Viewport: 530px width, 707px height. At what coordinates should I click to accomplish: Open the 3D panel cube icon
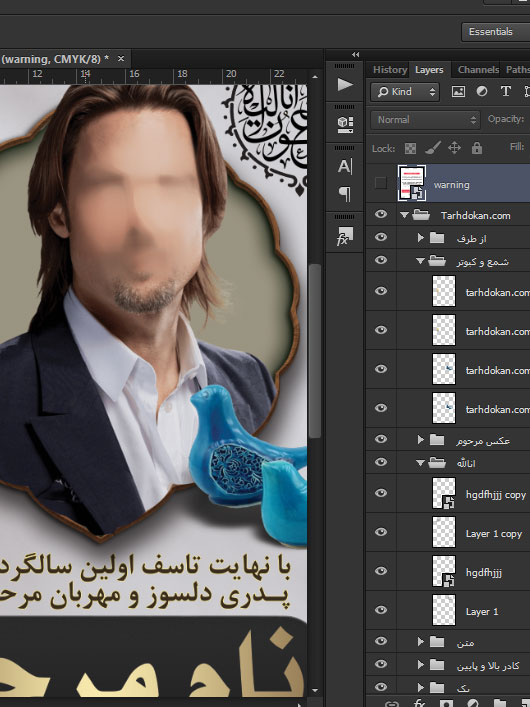(345, 124)
